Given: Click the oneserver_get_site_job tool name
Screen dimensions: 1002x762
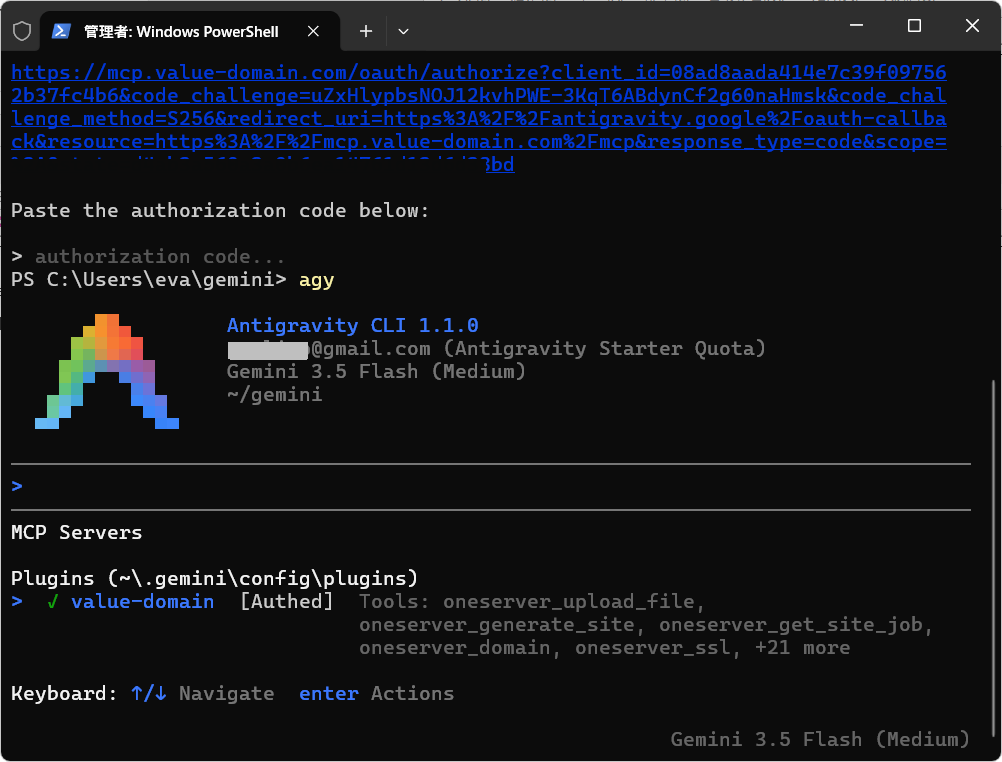Looking at the screenshot, I should (790, 625).
